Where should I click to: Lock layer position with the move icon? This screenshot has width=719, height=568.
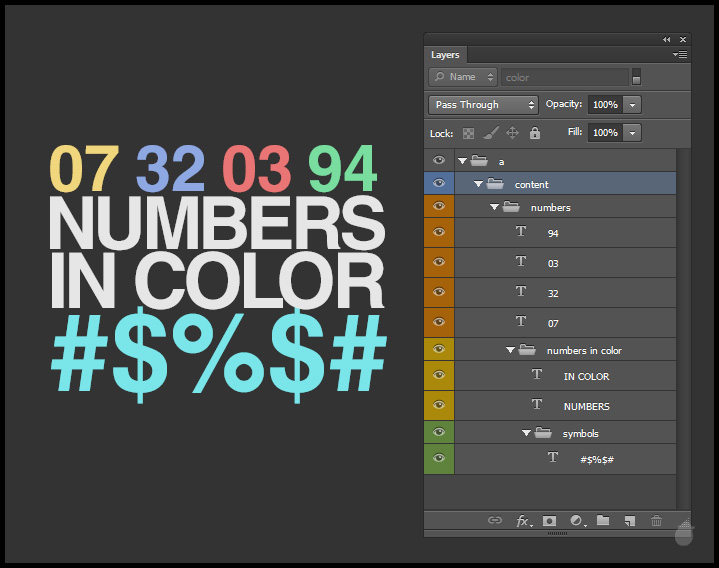point(512,133)
